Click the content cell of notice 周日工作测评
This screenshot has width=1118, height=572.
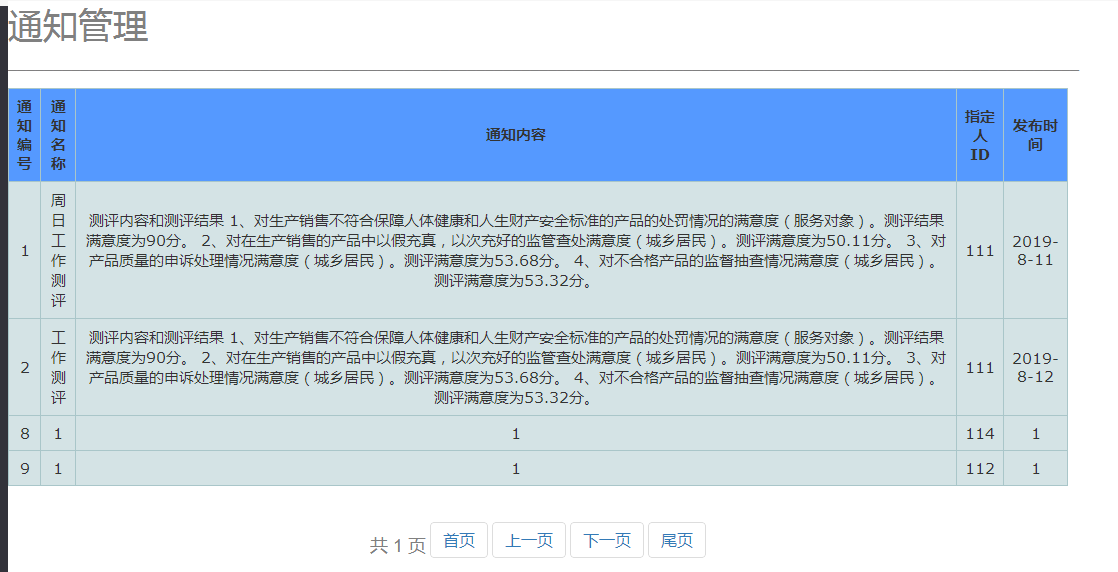coord(516,250)
